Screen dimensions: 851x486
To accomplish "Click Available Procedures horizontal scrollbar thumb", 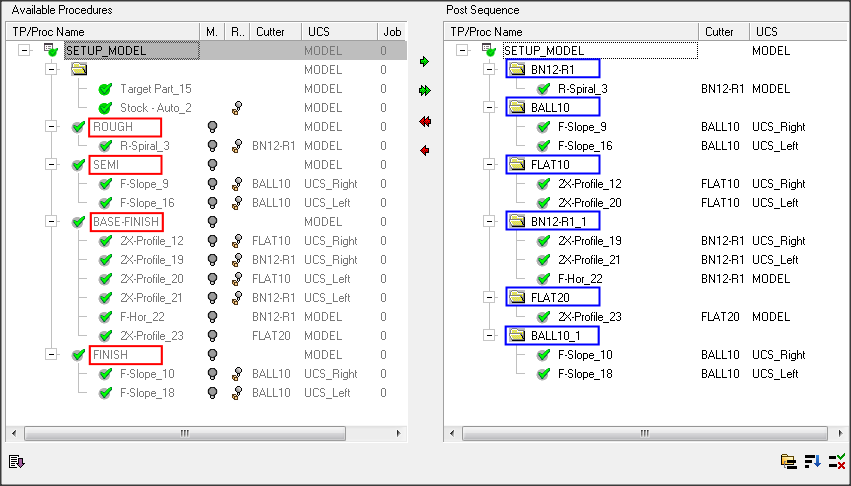I will click(x=185, y=433).
